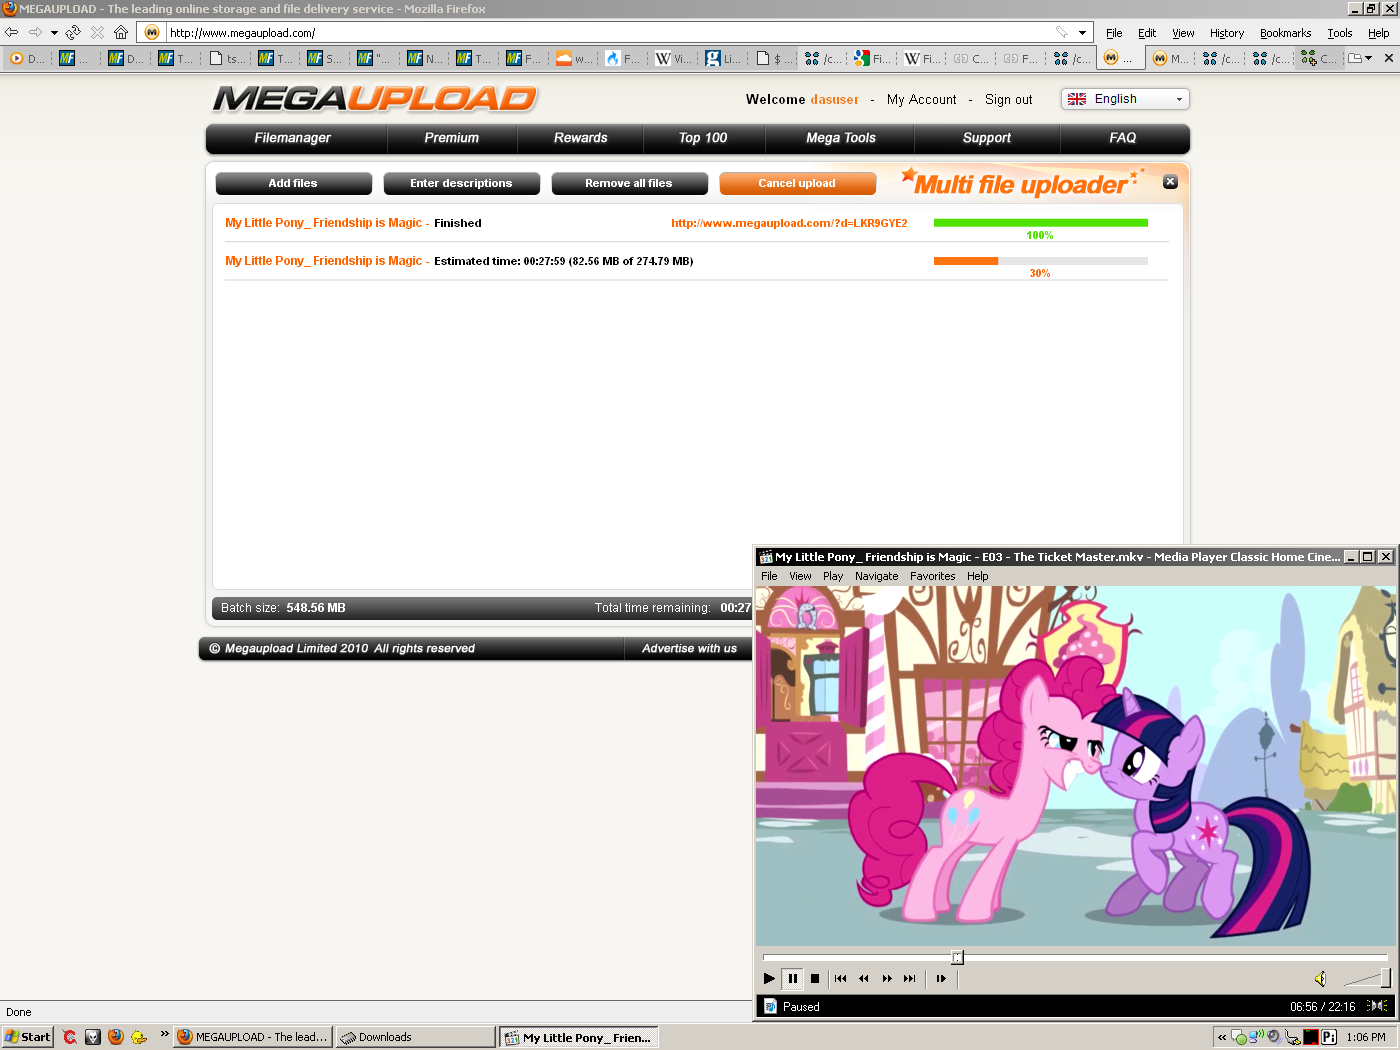Expand the URL bar history dropdown
Image resolution: width=1400 pixels, height=1050 pixels.
click(1082, 33)
